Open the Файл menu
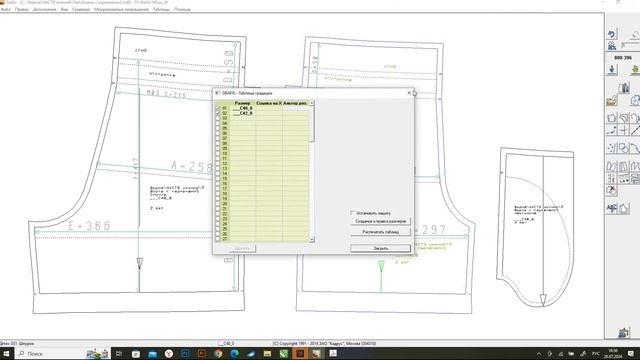 [x=6, y=9]
